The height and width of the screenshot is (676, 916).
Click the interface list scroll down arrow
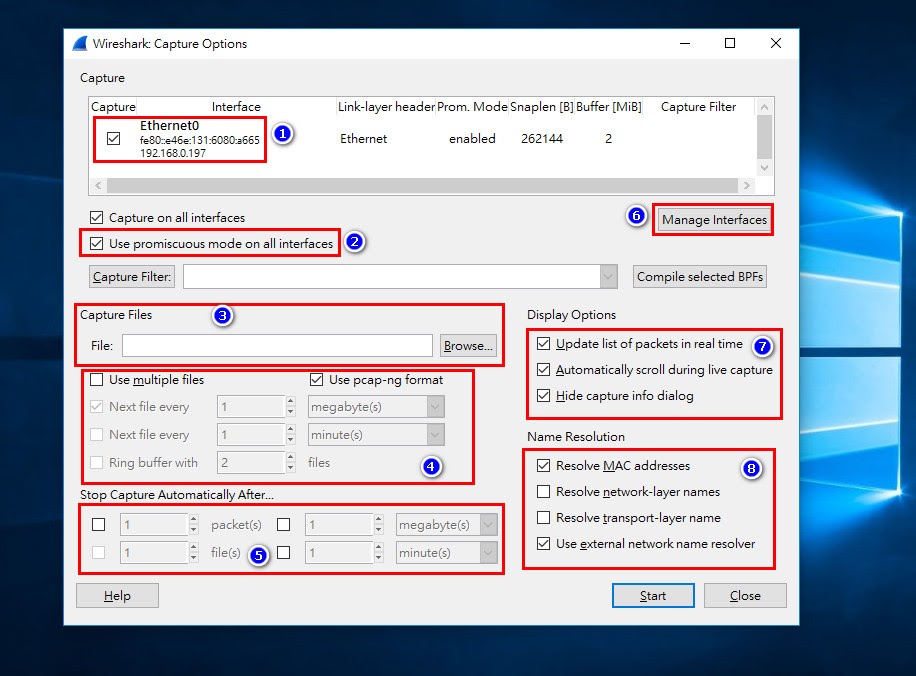coord(764,168)
